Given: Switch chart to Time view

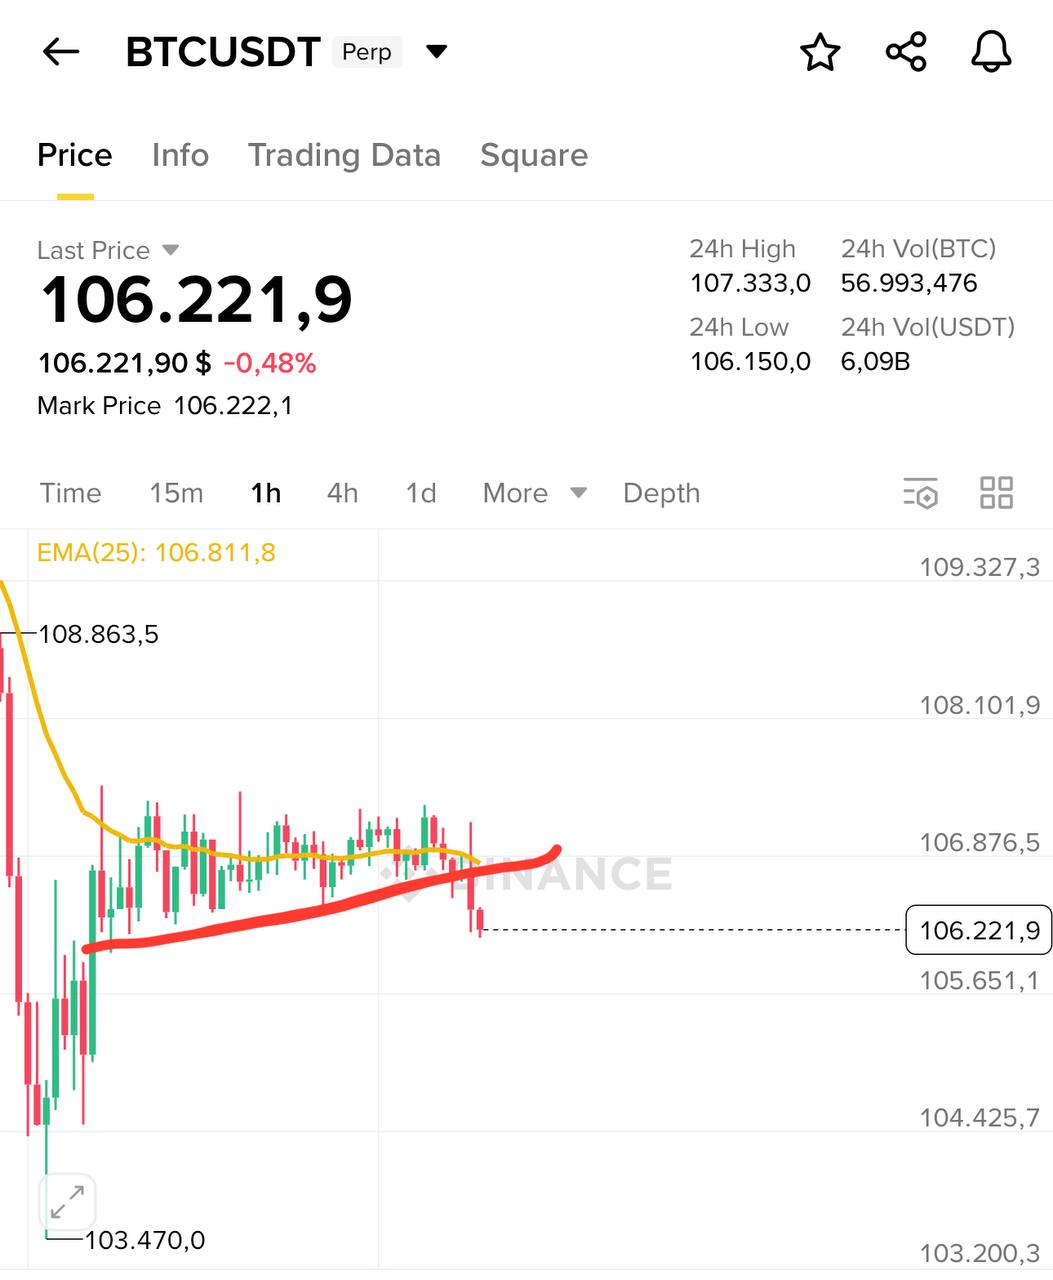Looking at the screenshot, I should click(x=71, y=493).
